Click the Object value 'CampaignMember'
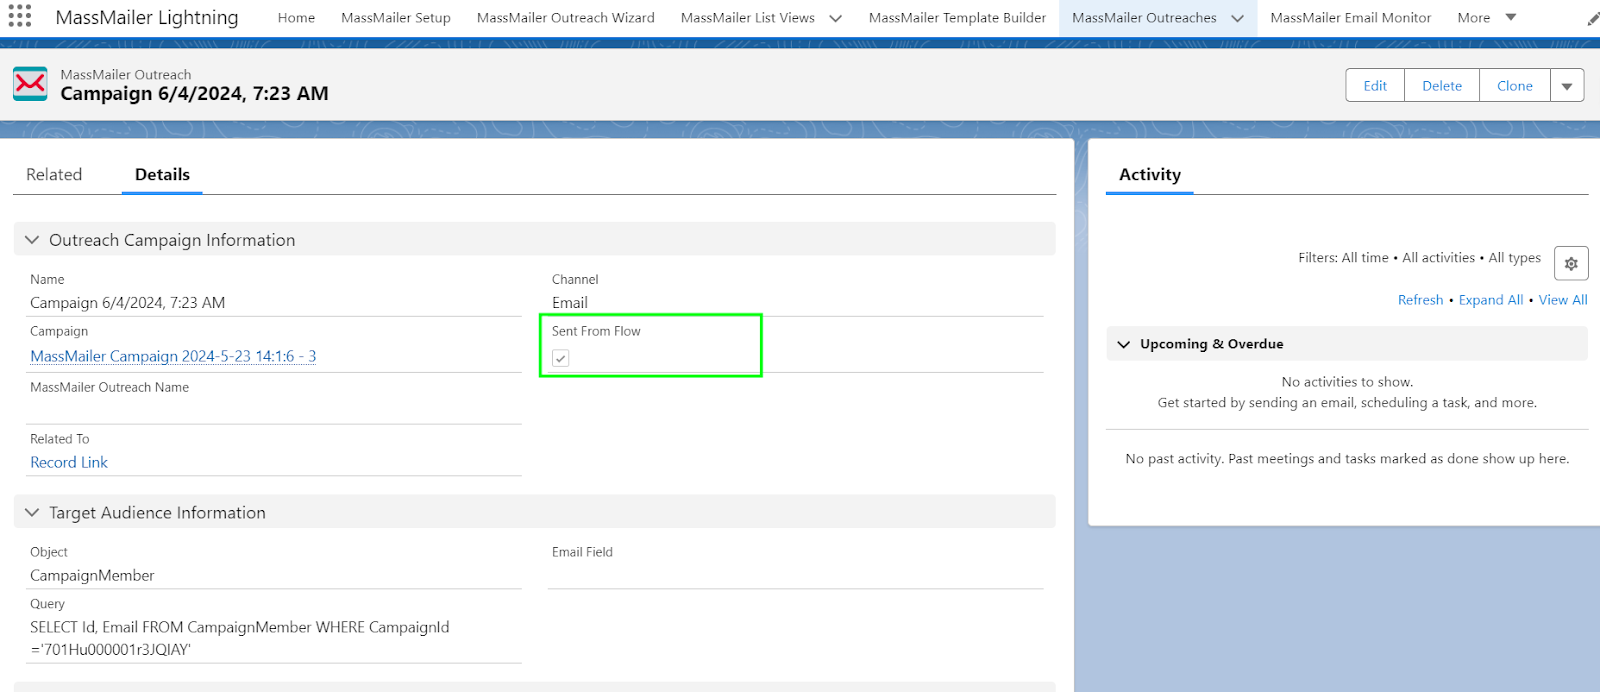Image resolution: width=1600 pixels, height=692 pixels. [92, 575]
